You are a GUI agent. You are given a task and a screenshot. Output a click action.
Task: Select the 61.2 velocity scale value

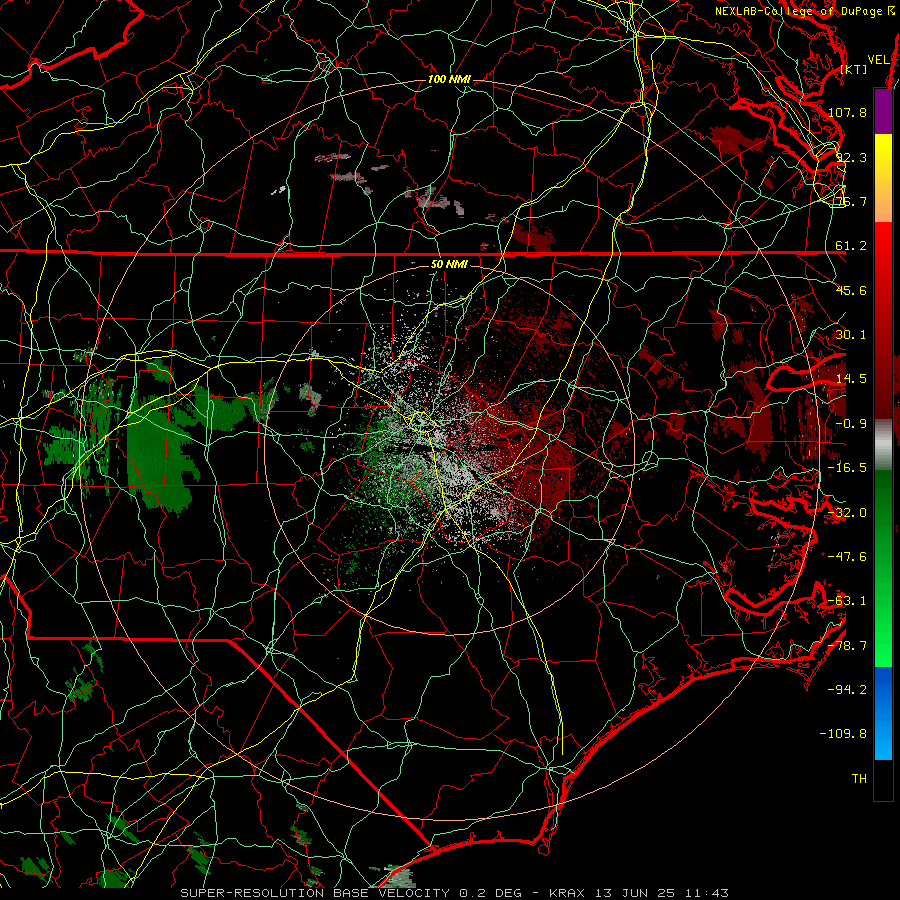coord(851,246)
